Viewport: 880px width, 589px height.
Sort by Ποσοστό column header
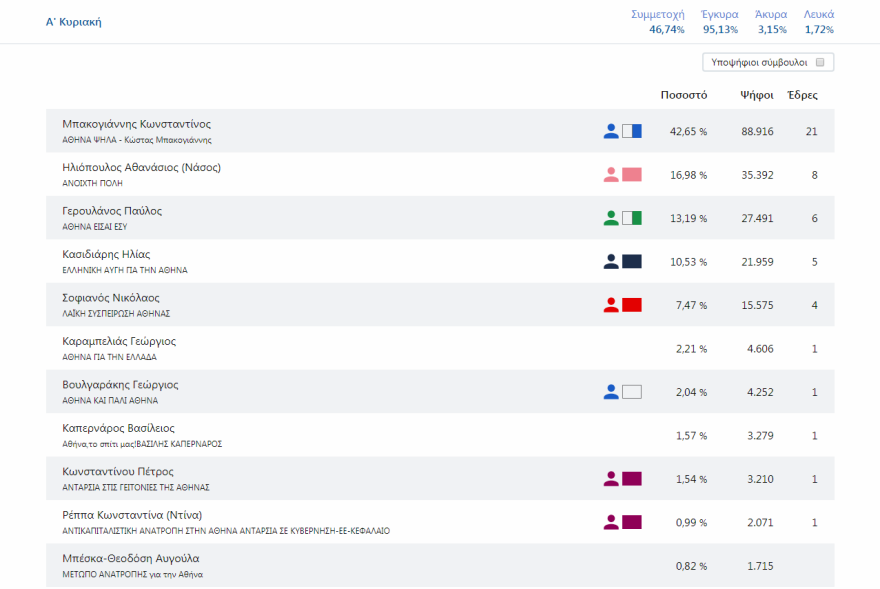click(684, 95)
